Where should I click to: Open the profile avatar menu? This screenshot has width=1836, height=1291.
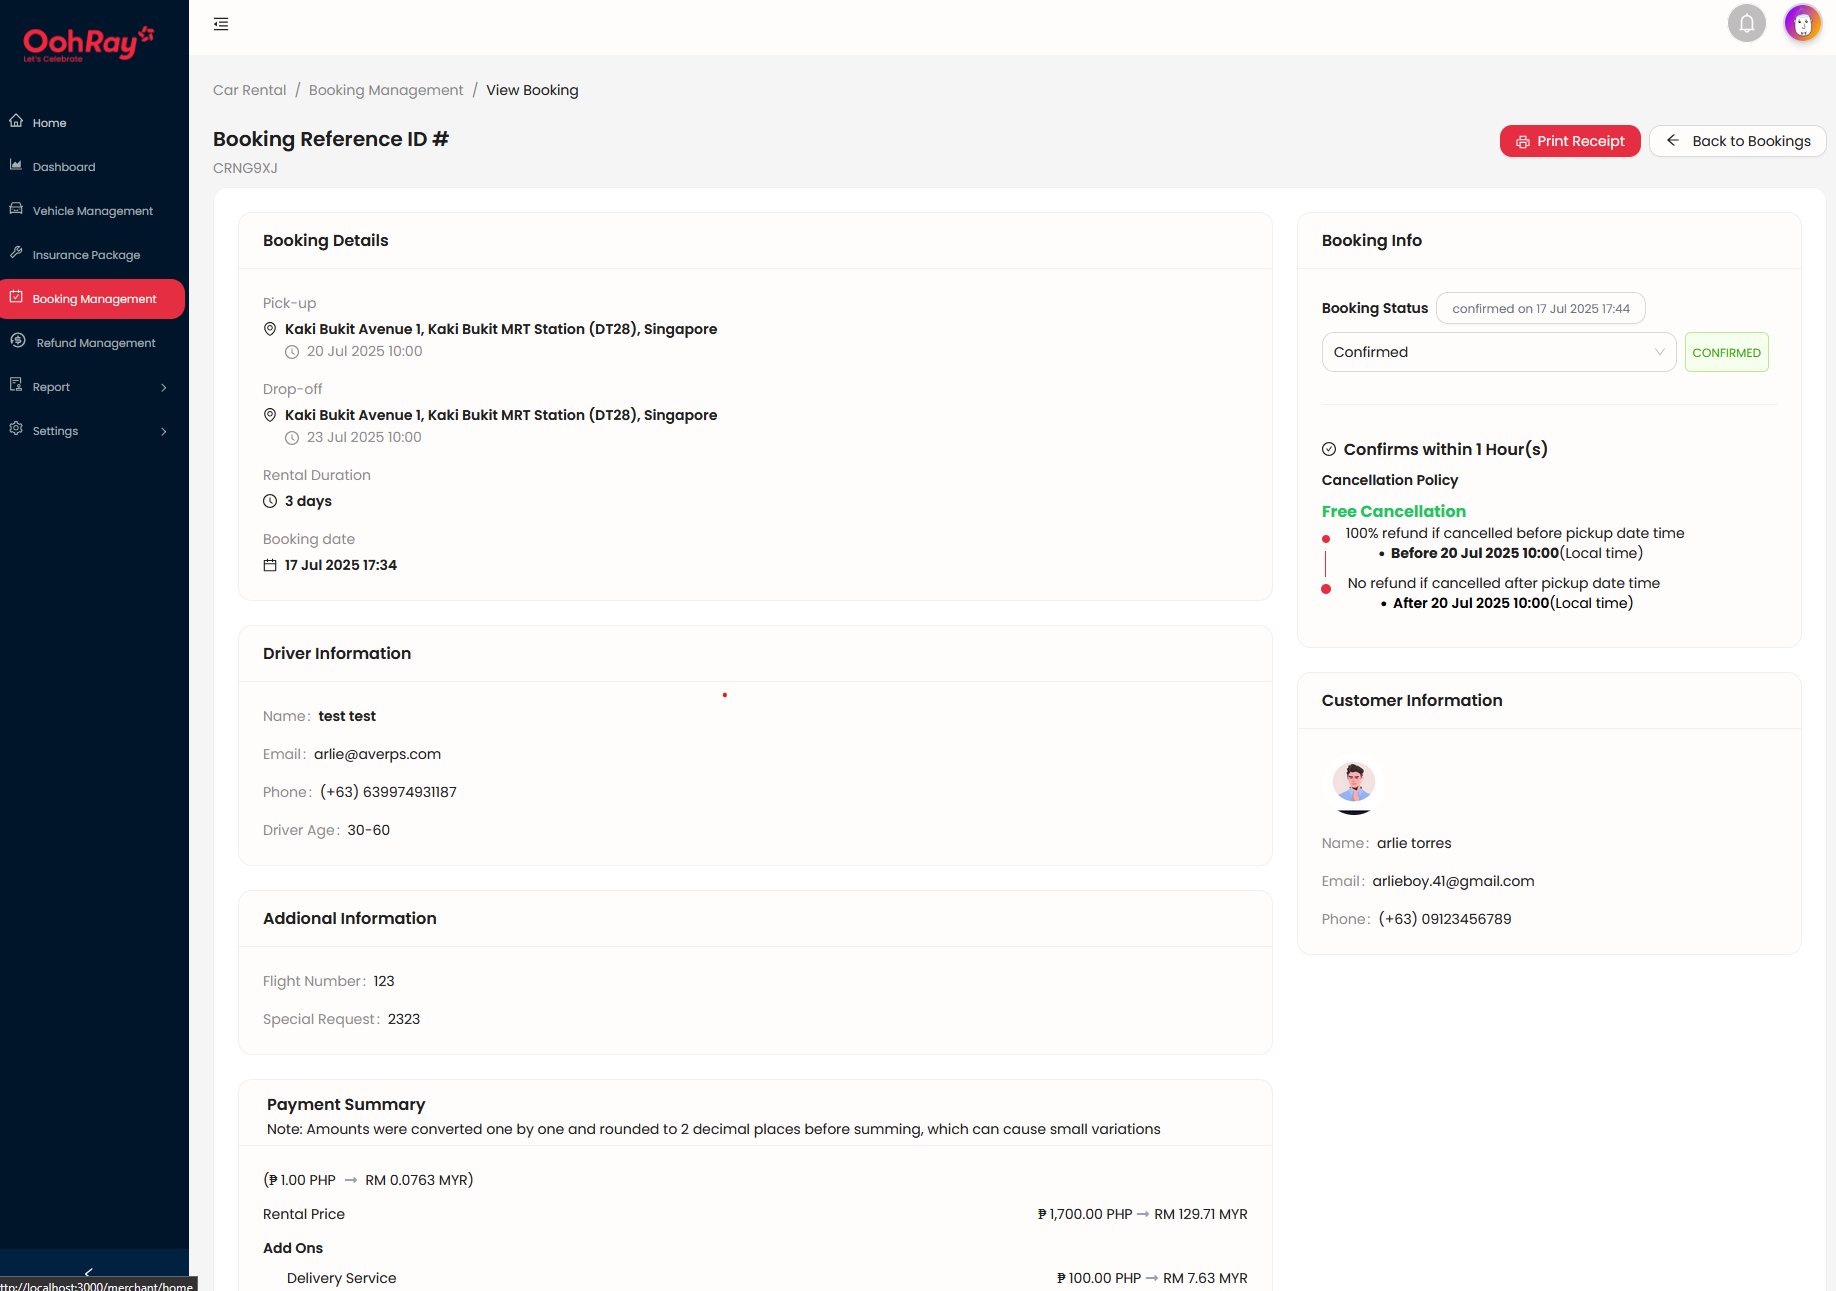click(1802, 22)
